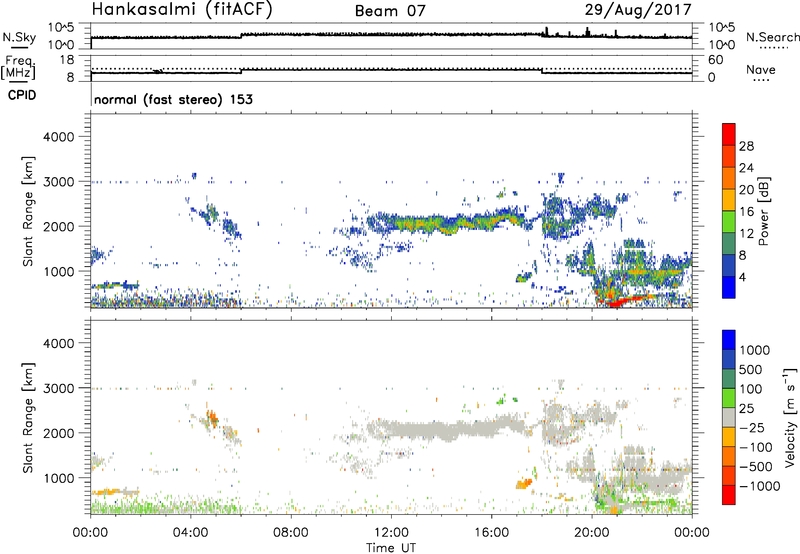Viewport: 800px width, 554px height.
Task: Click the 18 tick on the frequency axis
Action: [x=67, y=60]
